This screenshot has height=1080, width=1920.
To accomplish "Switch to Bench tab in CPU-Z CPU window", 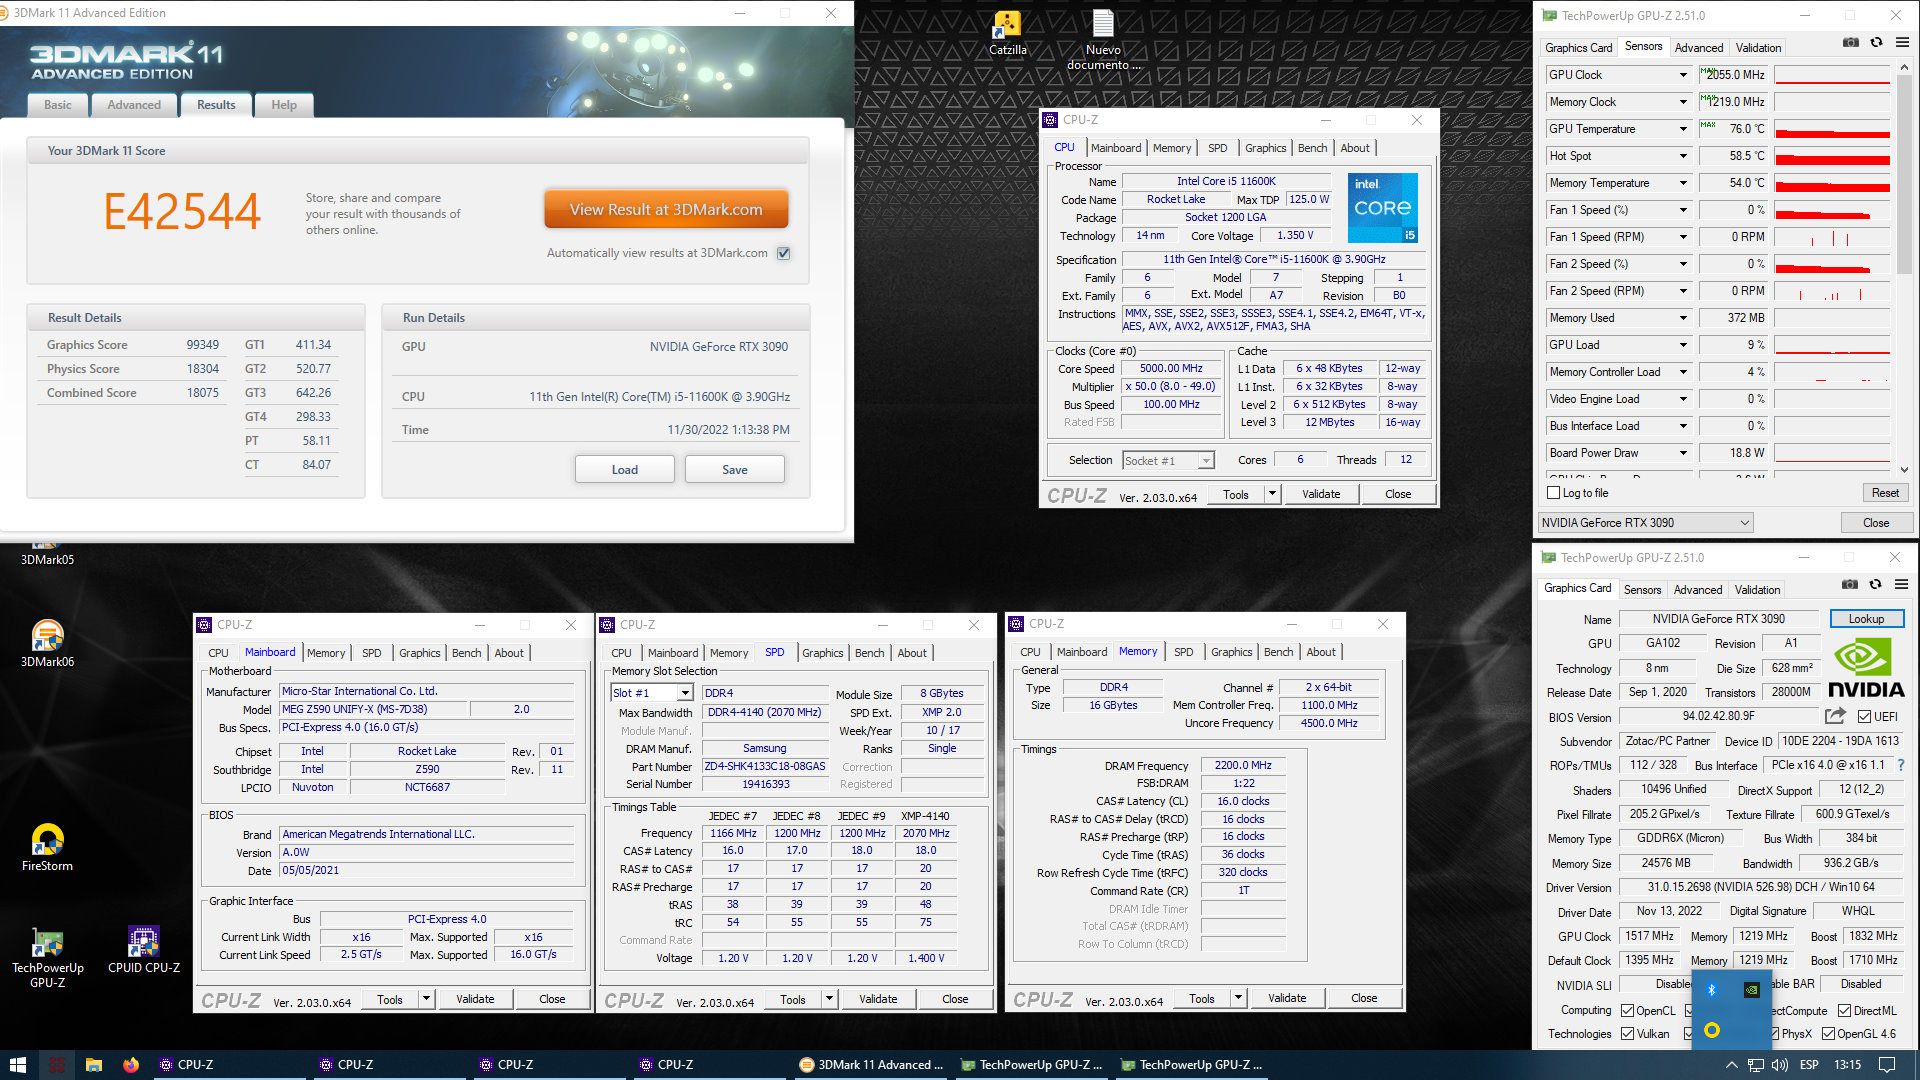I will point(1312,148).
